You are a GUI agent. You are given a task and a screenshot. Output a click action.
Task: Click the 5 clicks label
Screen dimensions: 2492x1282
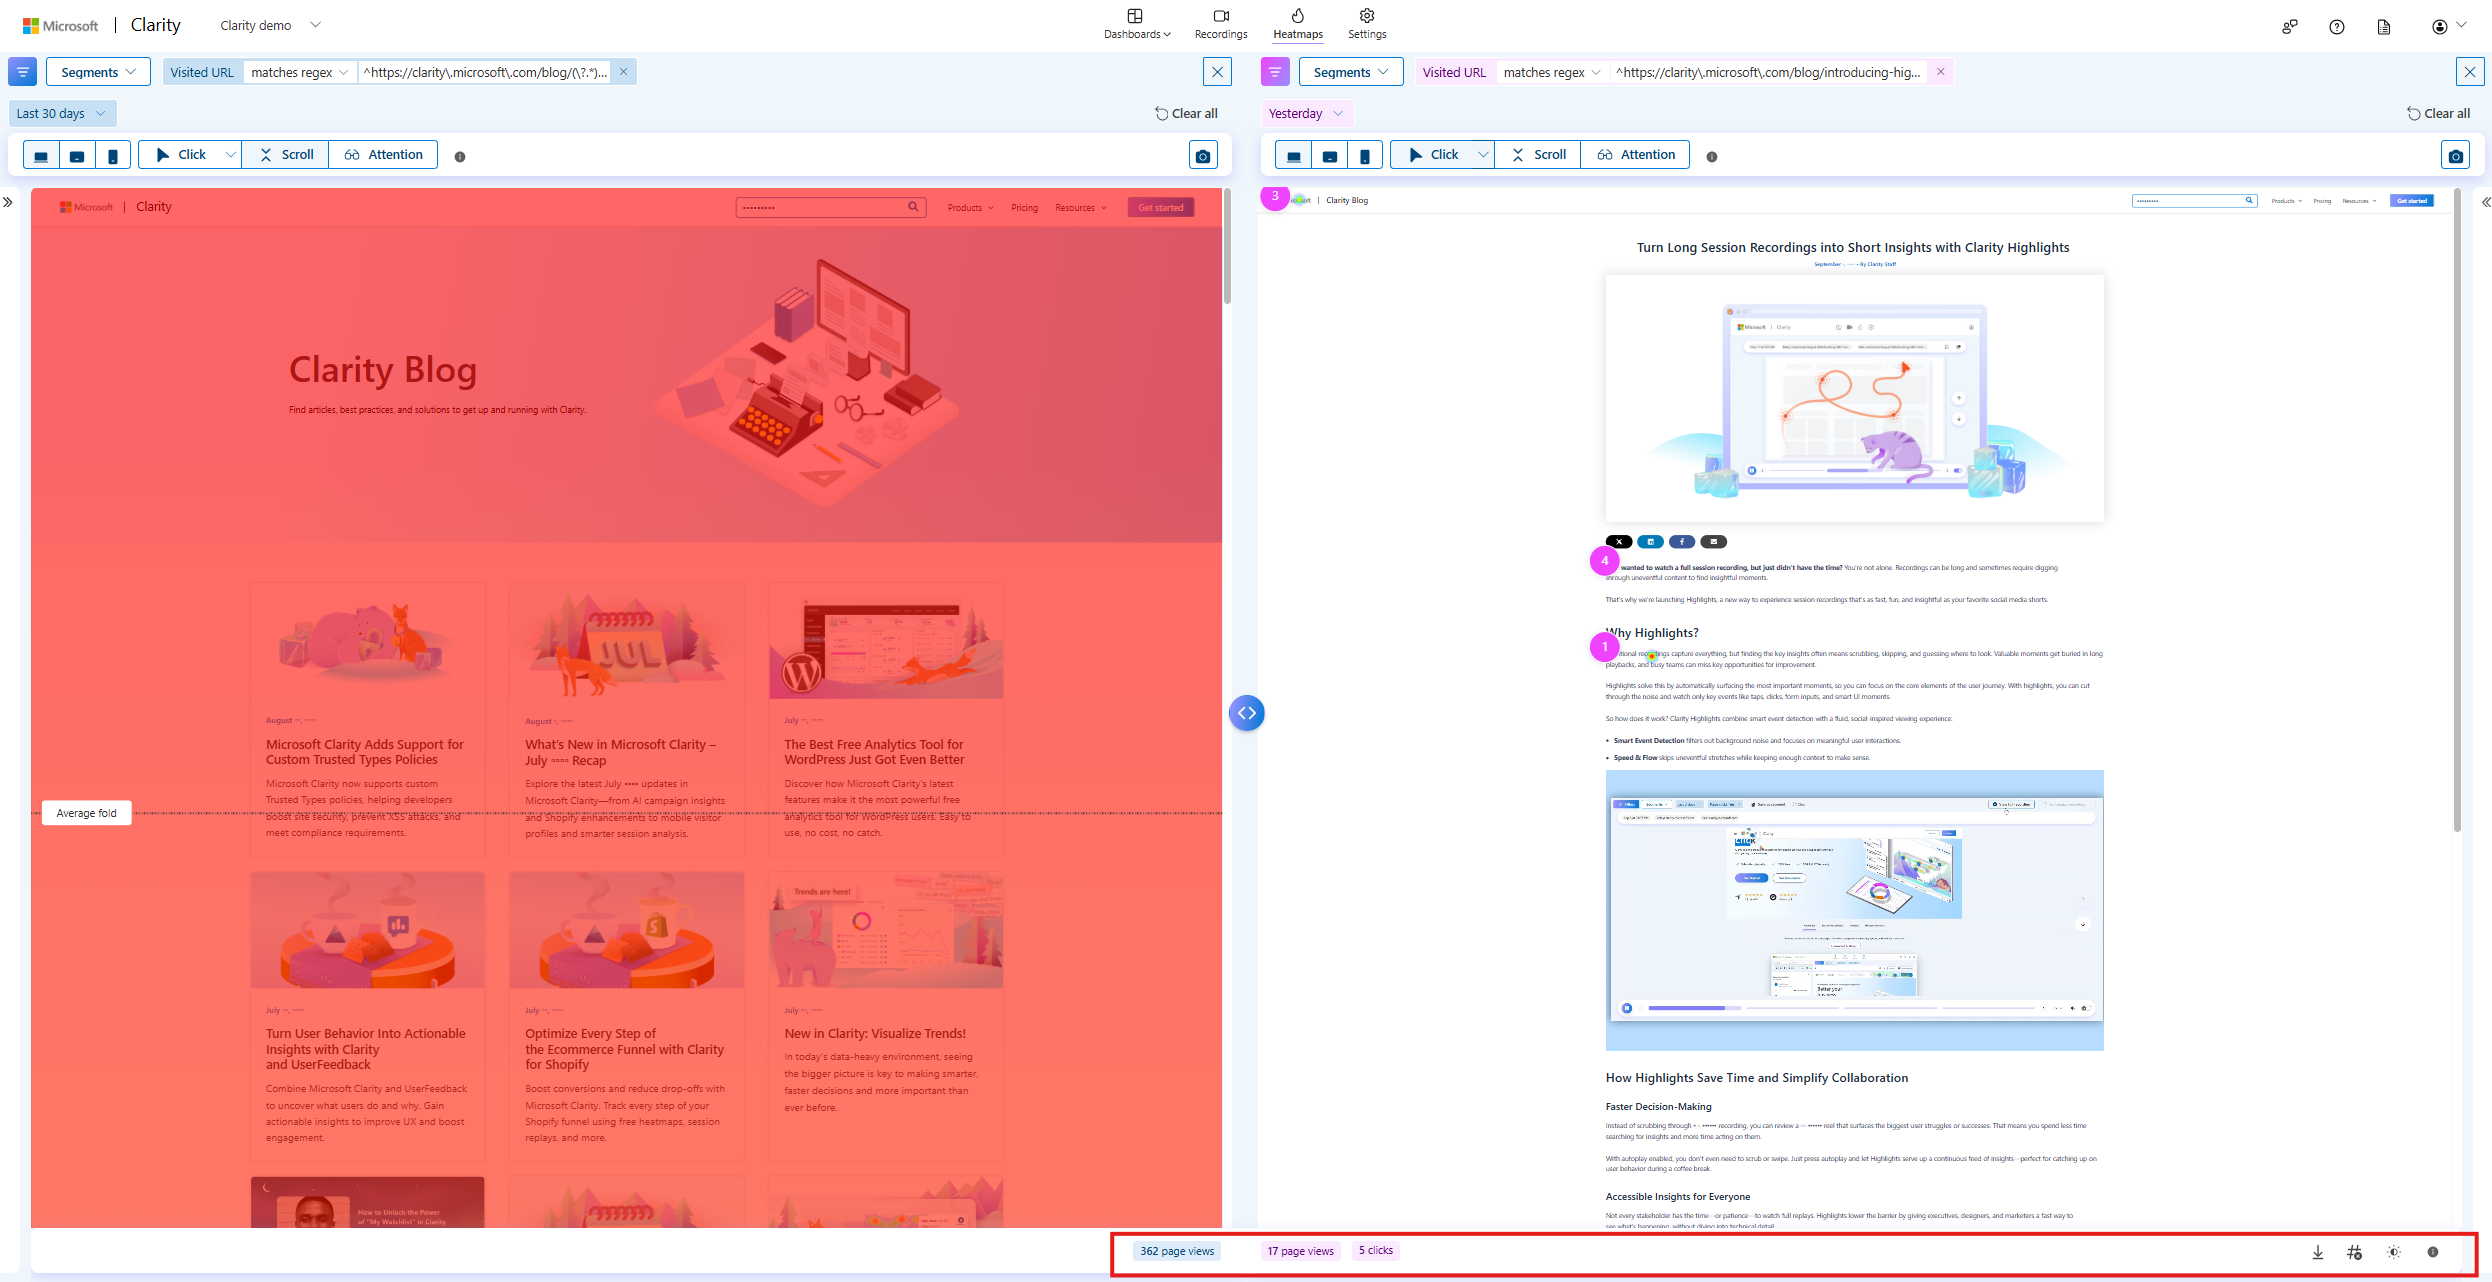pyautogui.click(x=1376, y=1250)
